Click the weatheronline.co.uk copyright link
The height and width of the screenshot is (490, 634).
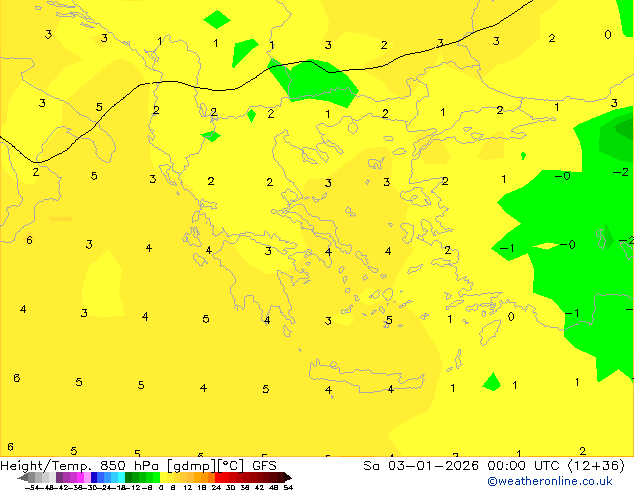(x=550, y=481)
